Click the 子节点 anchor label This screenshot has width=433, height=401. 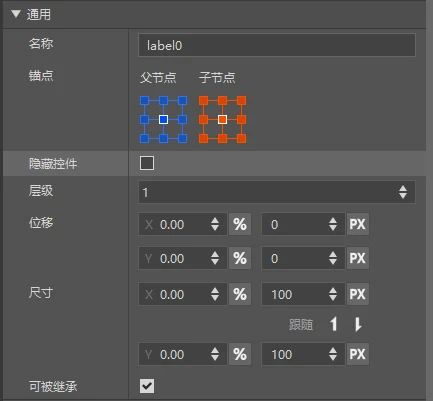(217, 78)
